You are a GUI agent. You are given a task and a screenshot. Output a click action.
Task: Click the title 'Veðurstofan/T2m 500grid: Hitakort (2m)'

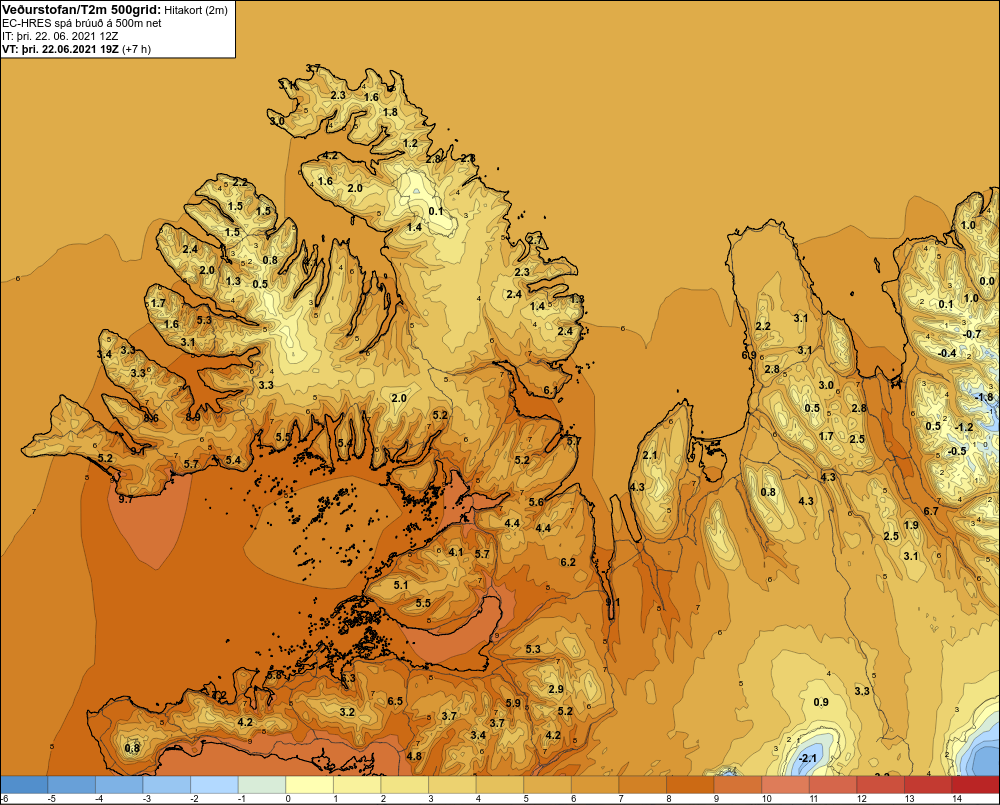[115, 10]
